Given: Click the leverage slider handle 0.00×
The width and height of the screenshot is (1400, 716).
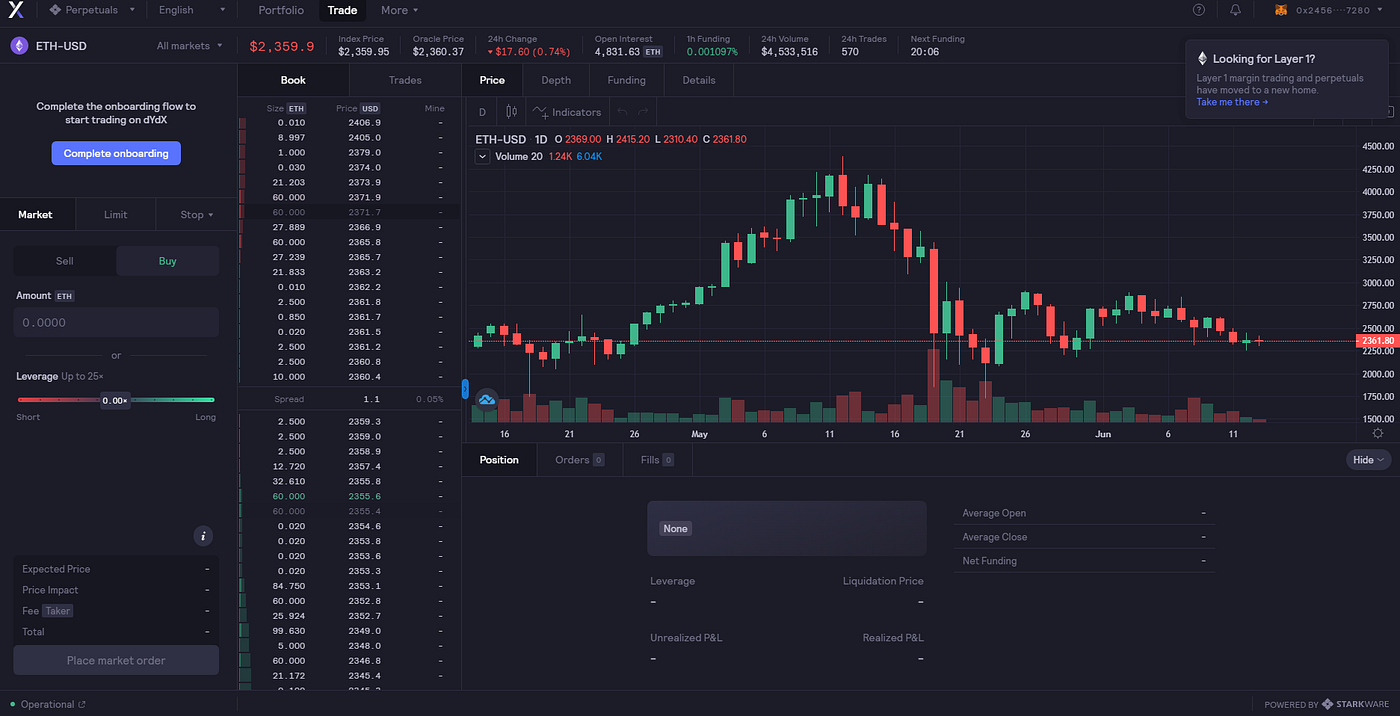Looking at the screenshot, I should [x=115, y=400].
